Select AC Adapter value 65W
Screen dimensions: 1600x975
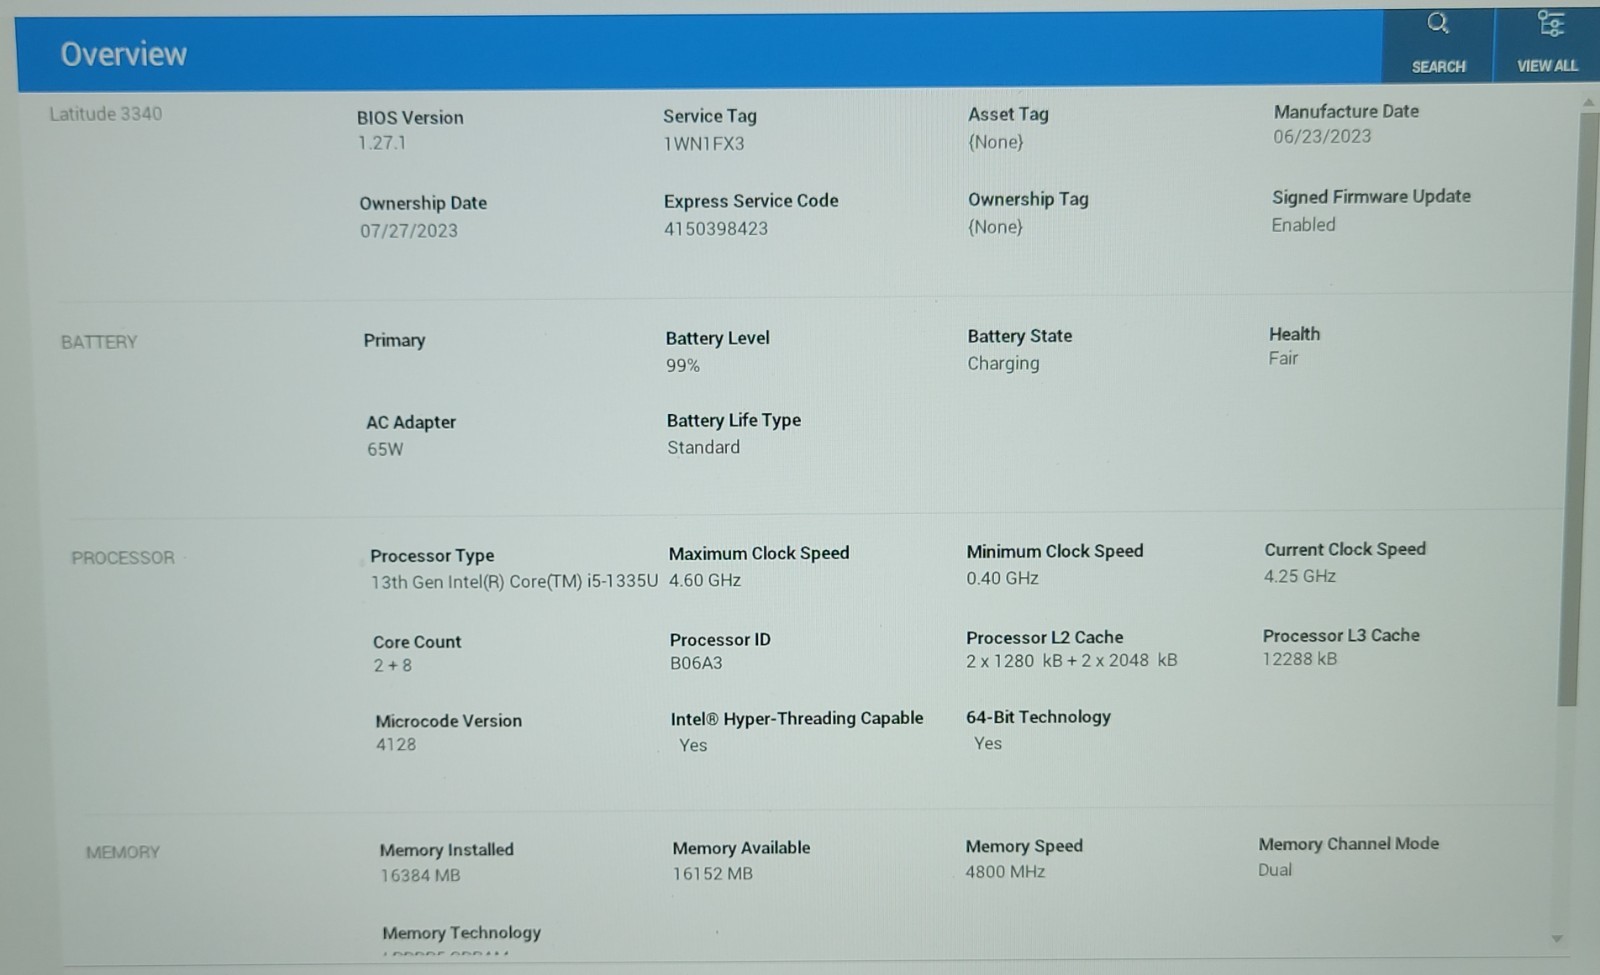pos(385,450)
